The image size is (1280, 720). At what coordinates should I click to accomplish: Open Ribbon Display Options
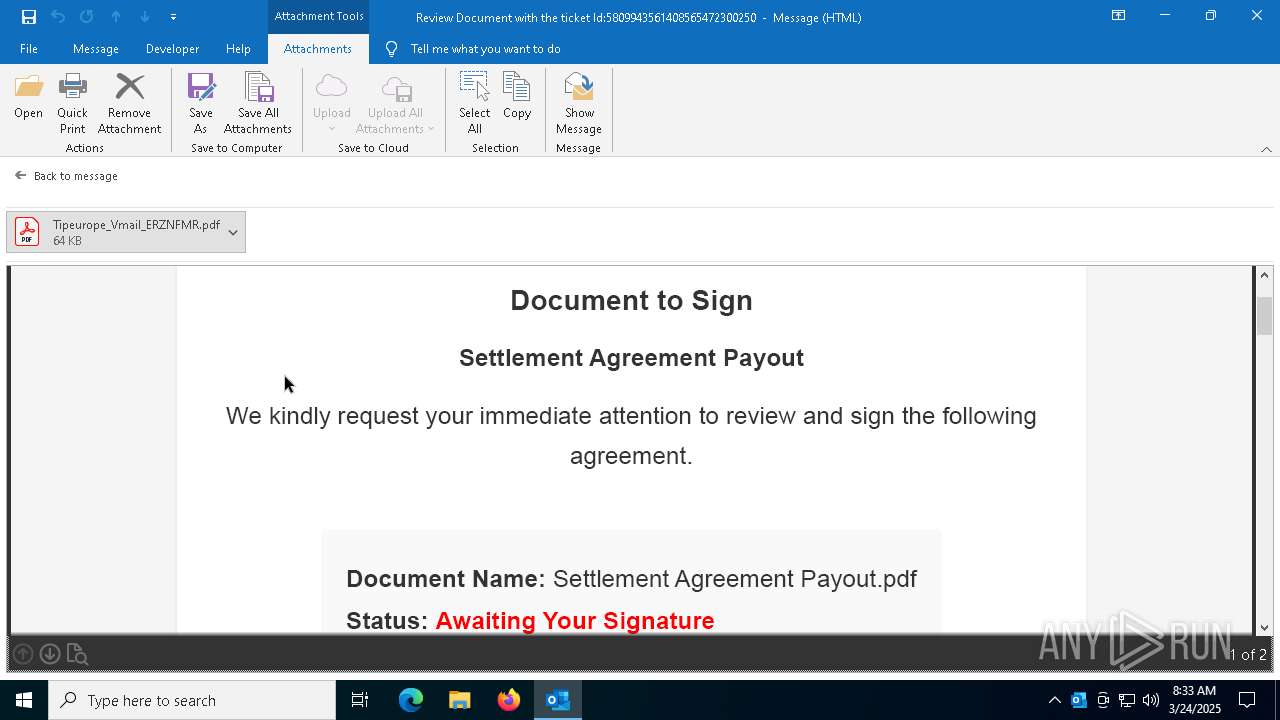click(x=1118, y=16)
